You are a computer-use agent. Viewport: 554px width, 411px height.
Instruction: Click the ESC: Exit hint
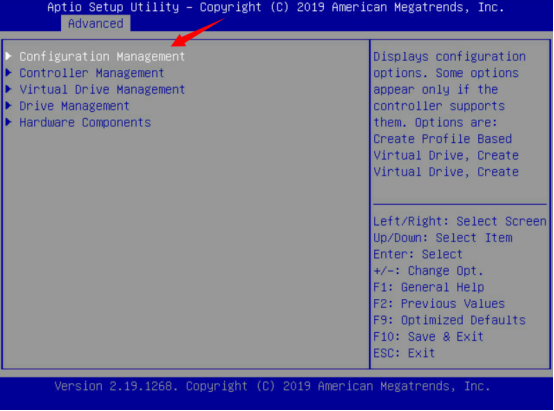404,353
